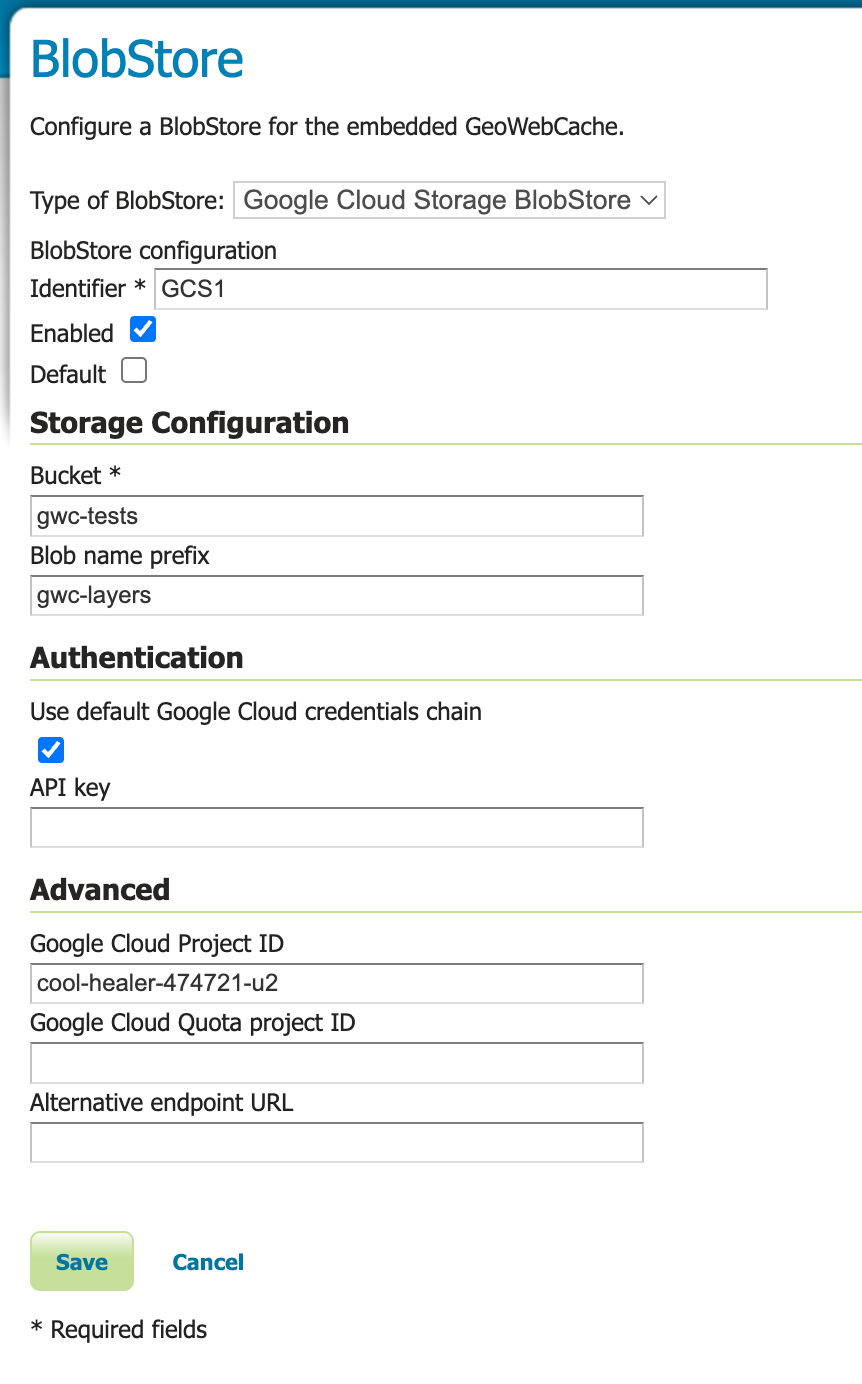The height and width of the screenshot is (1384, 862).
Task: Click the Authentication section heading
Action: [137, 657]
